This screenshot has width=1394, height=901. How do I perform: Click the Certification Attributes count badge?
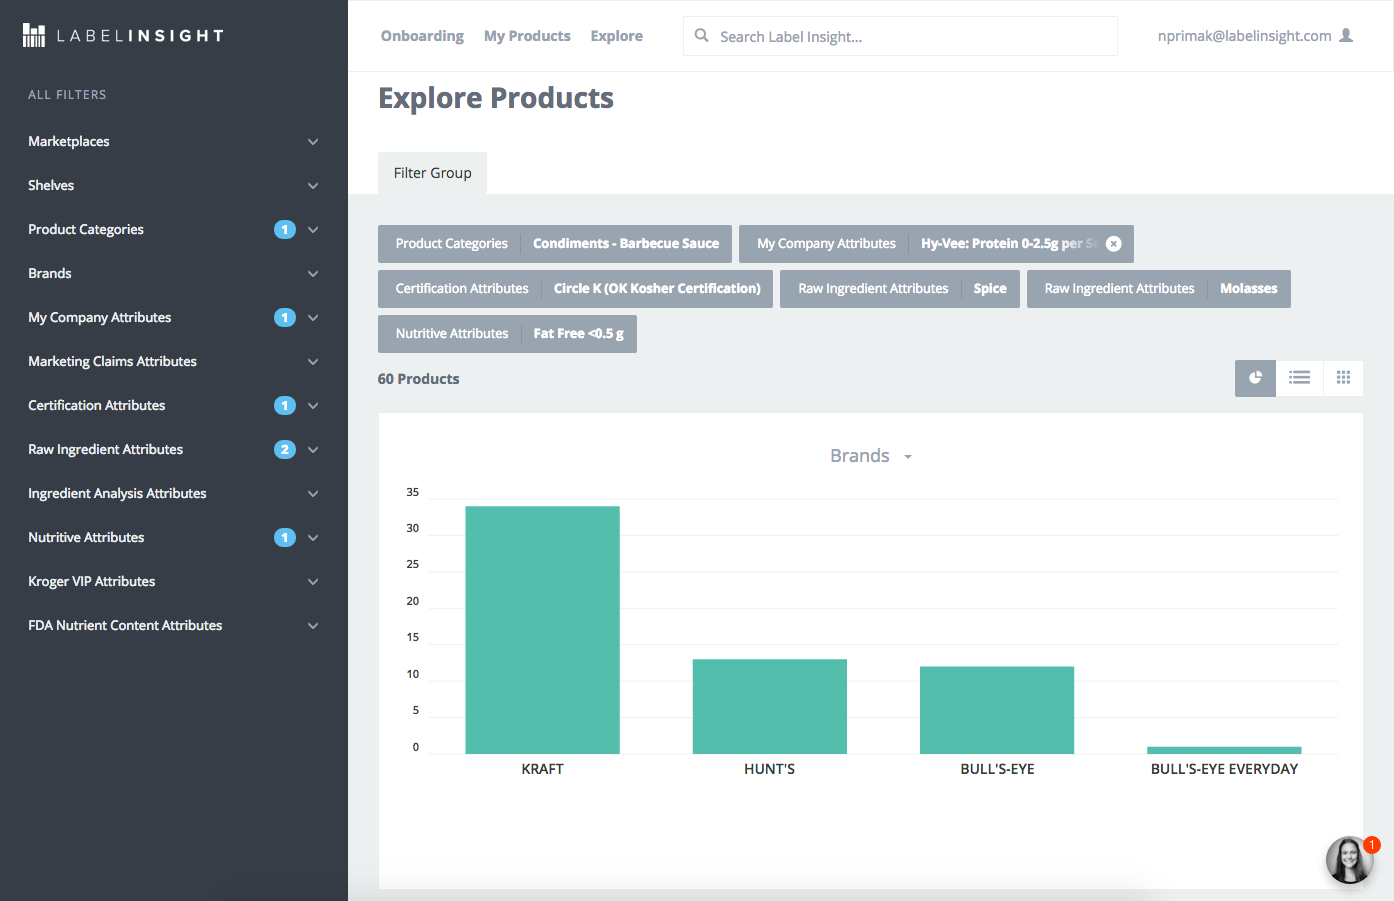point(285,405)
